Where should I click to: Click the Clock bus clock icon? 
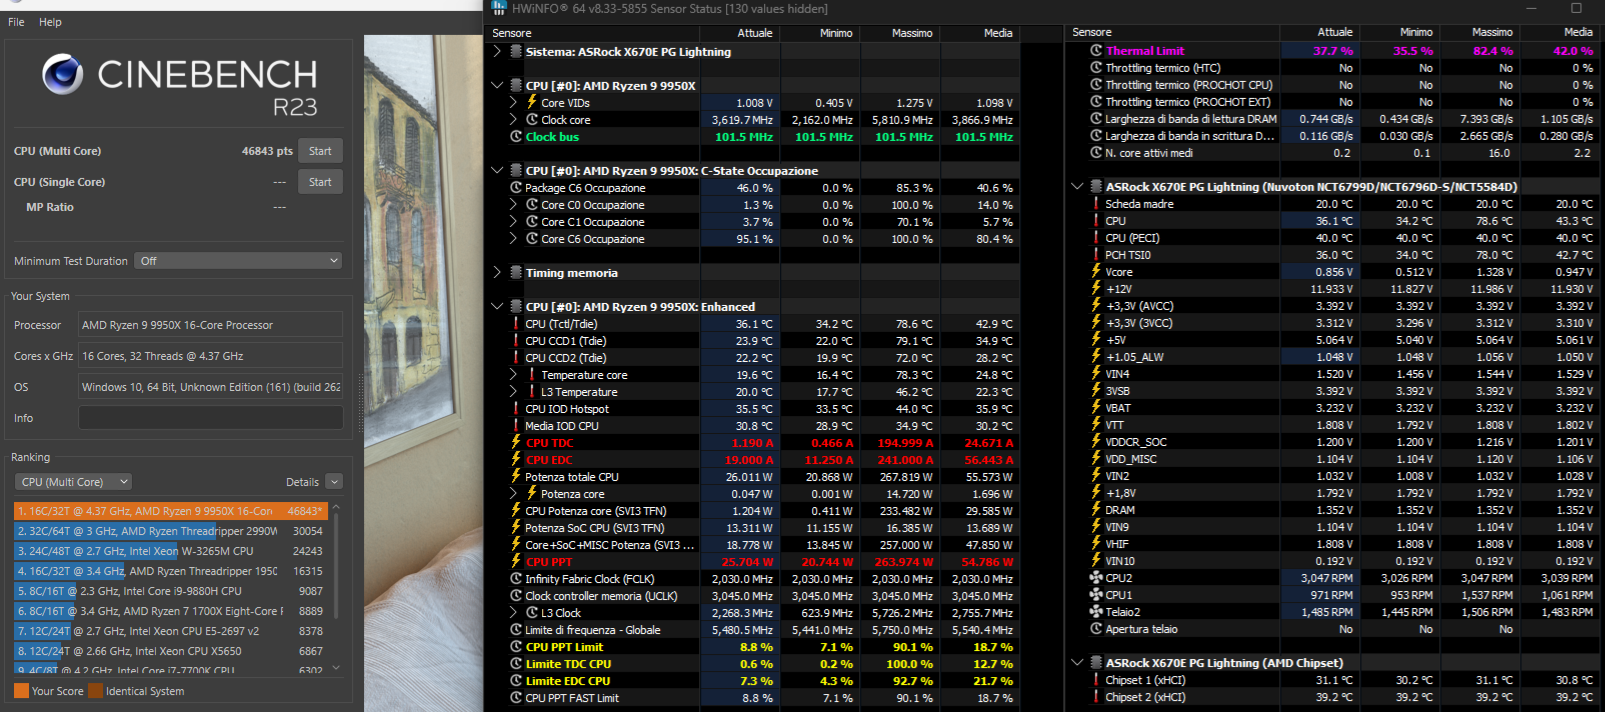[516, 137]
